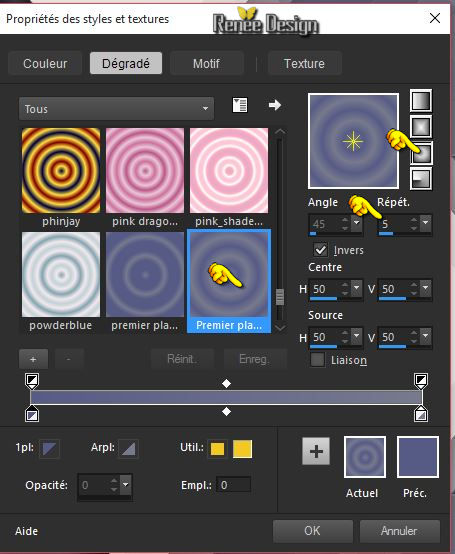
Task: Click the 1pl foreground color icon
Action: click(49, 448)
